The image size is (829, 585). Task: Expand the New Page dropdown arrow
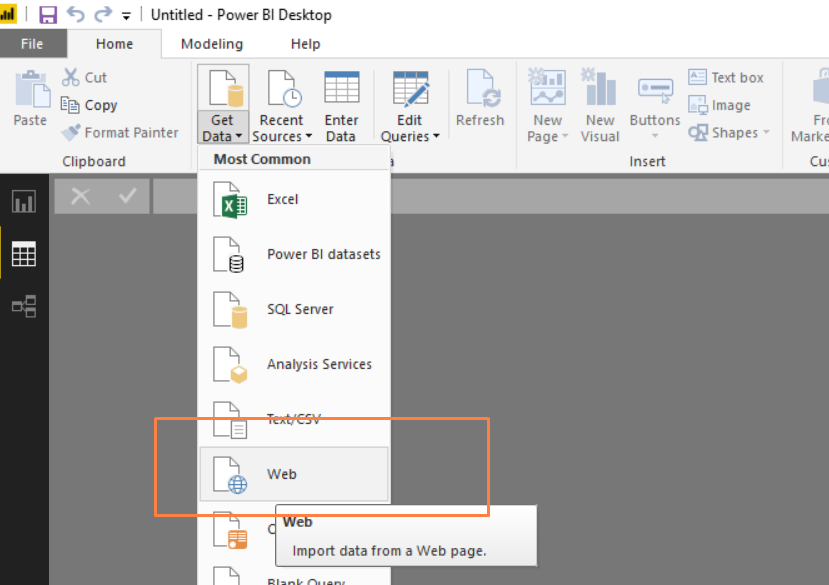click(565, 136)
